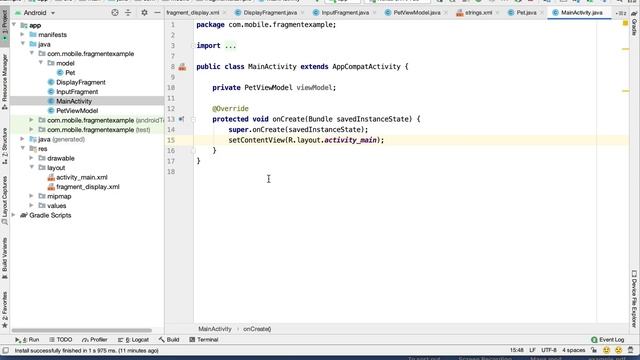The width and height of the screenshot is (640, 360).
Task: Open the Profiler tool window
Action: point(95,340)
